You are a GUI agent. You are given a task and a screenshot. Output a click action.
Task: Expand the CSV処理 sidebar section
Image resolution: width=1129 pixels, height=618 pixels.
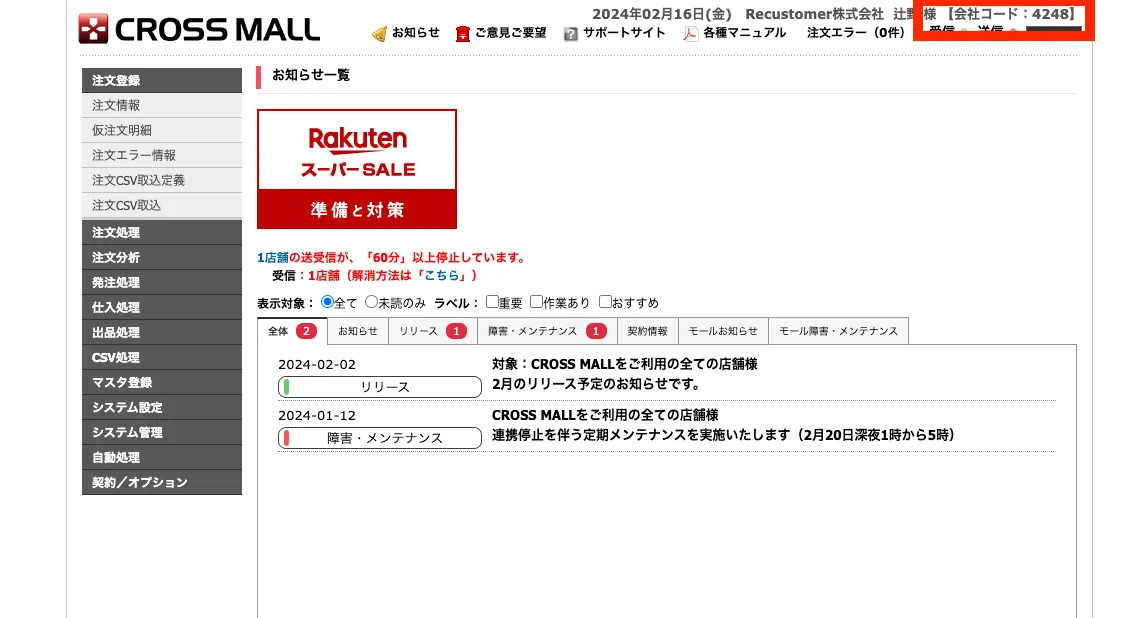[x=162, y=357]
